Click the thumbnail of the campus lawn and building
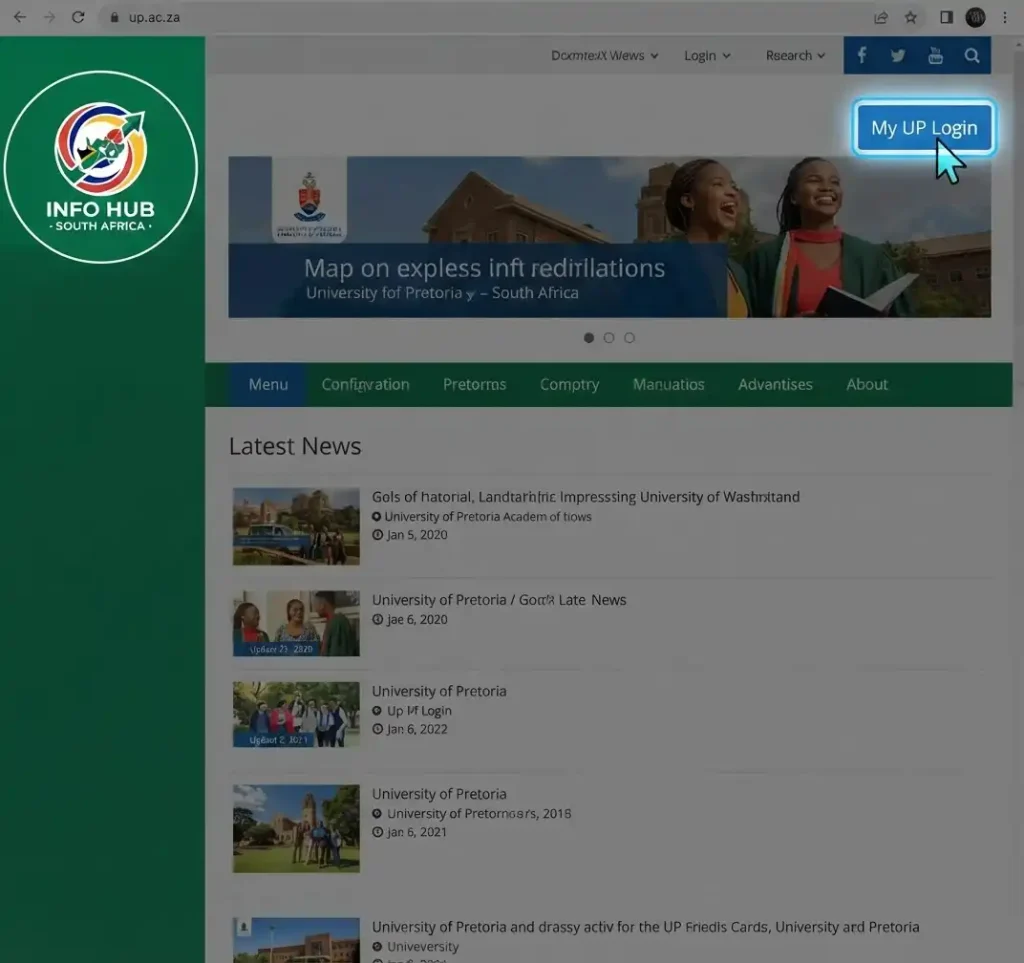The height and width of the screenshot is (963, 1024). click(296, 829)
